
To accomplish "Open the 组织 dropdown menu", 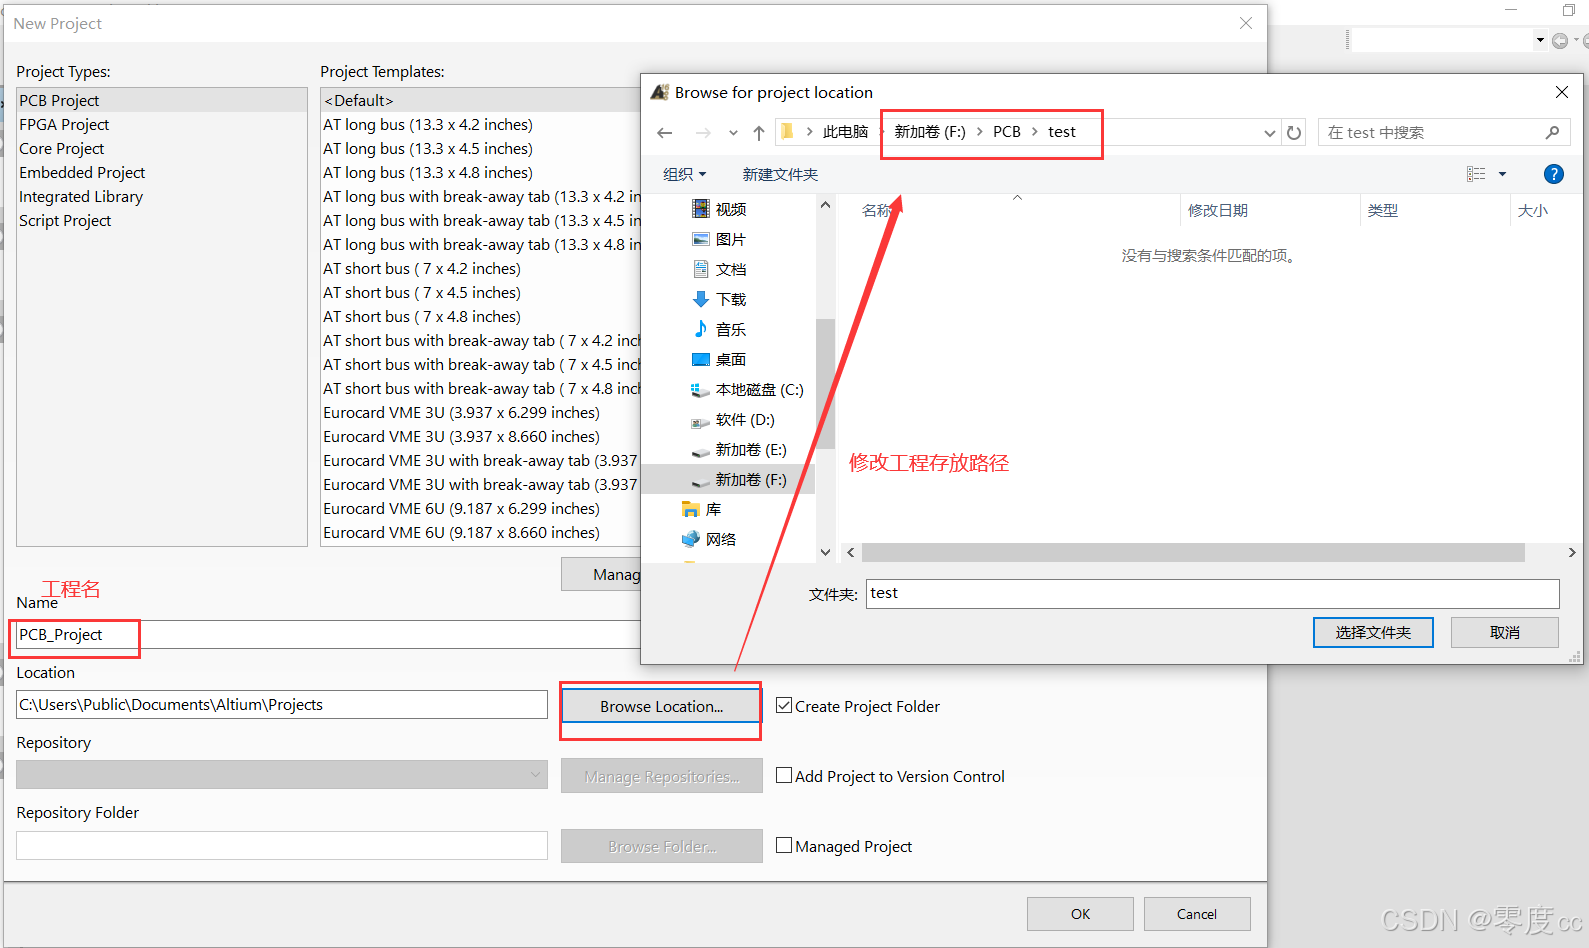I will point(685,174).
